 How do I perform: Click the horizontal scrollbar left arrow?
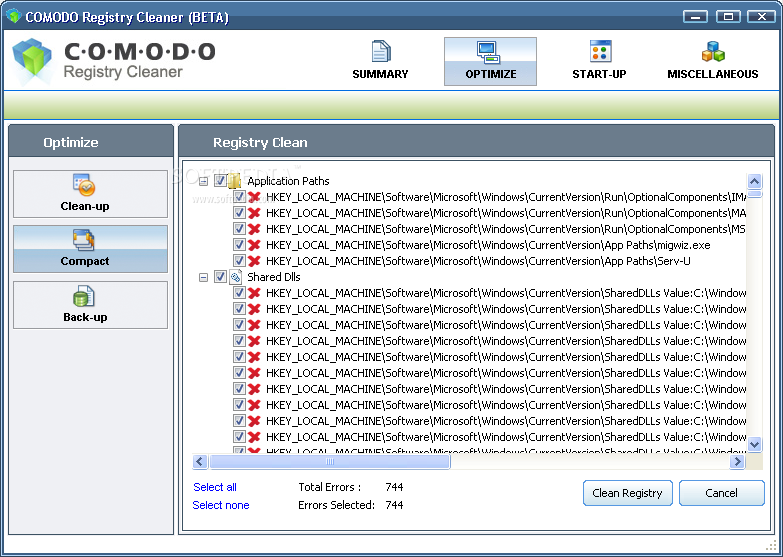[200, 462]
